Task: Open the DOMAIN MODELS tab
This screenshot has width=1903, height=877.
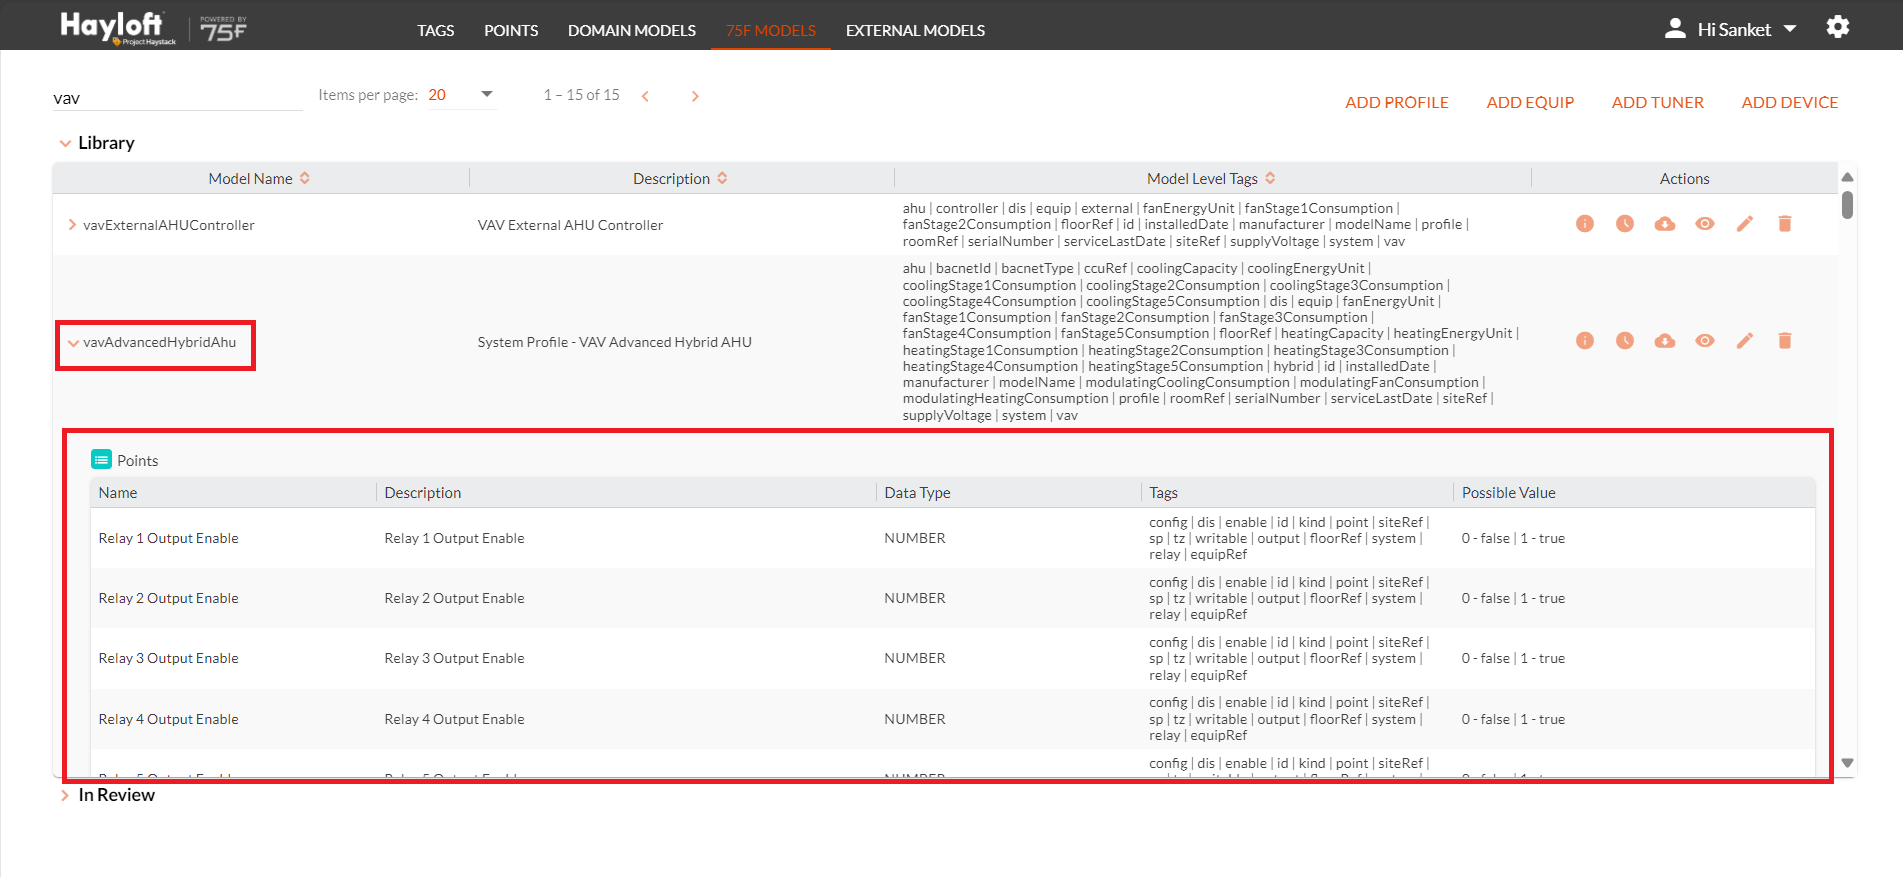Action: pyautogui.click(x=632, y=30)
